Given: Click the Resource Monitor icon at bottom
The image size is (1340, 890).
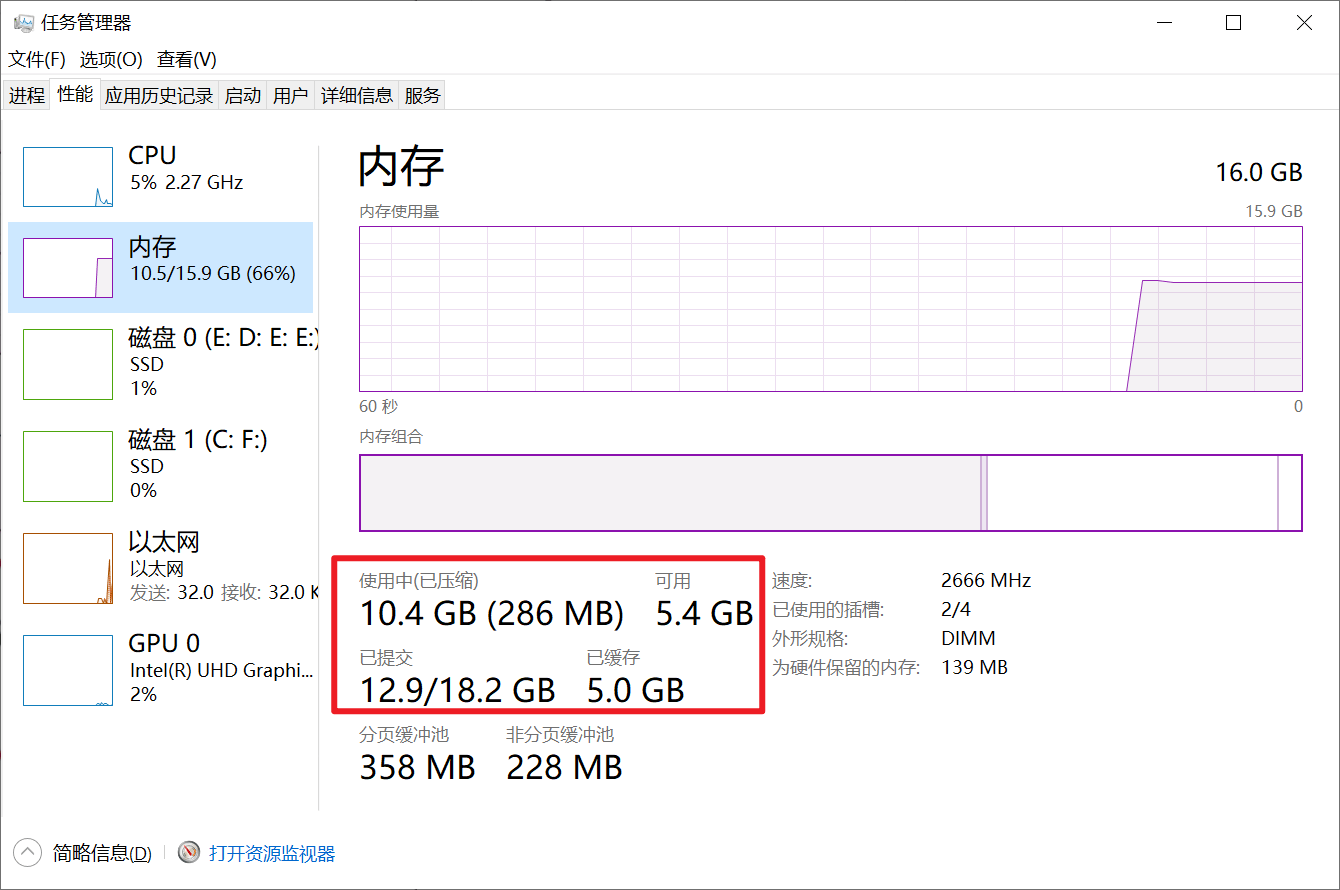Looking at the screenshot, I should click(189, 853).
